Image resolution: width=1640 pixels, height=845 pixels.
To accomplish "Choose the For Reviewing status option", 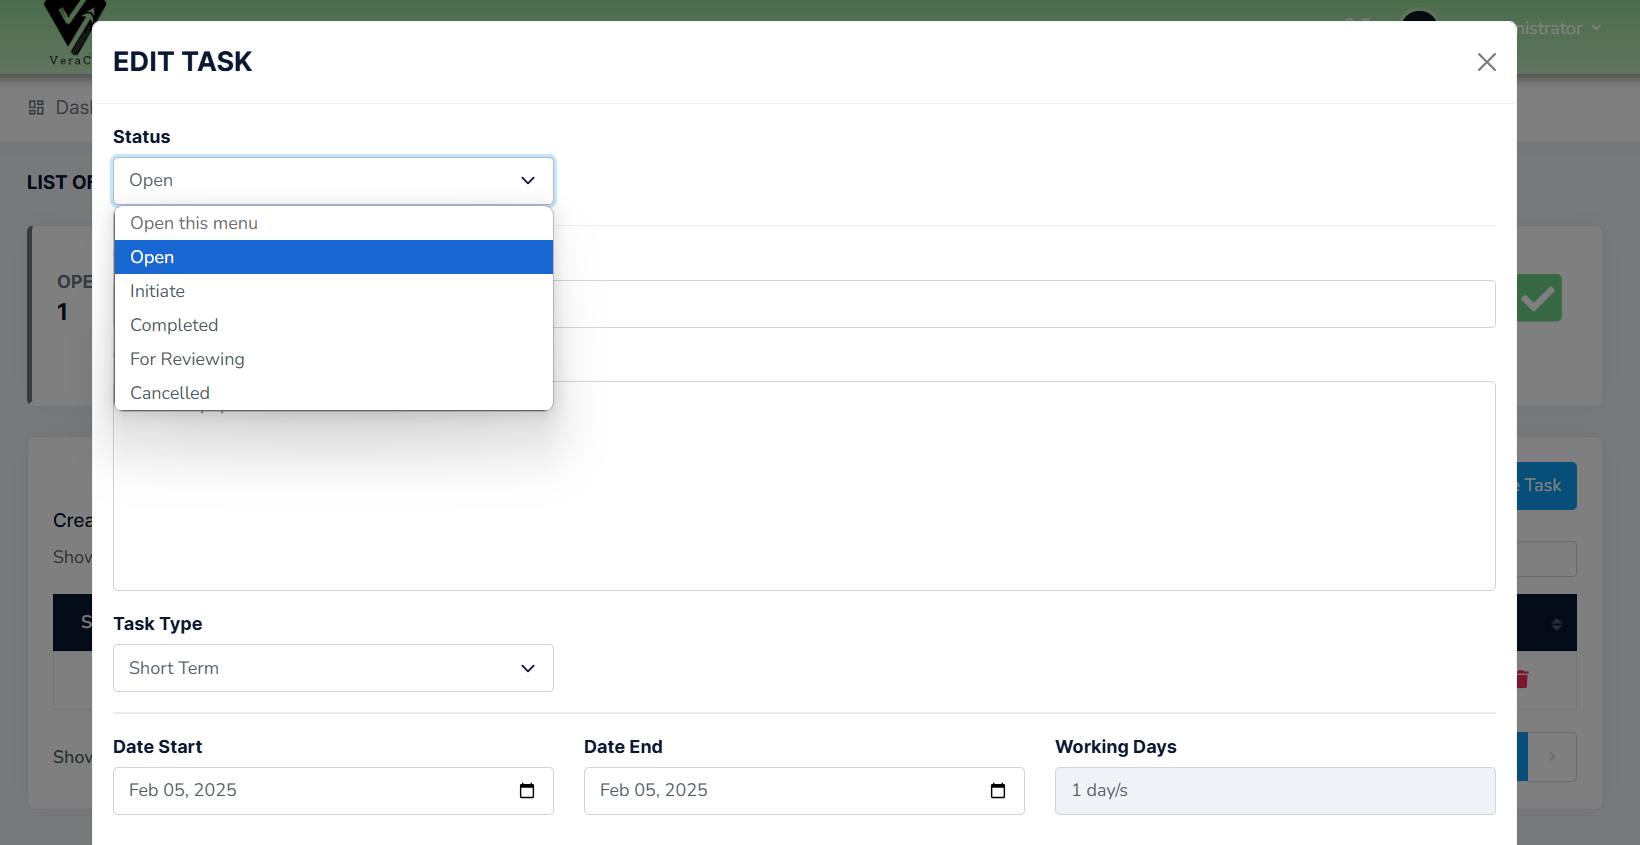I will (187, 359).
